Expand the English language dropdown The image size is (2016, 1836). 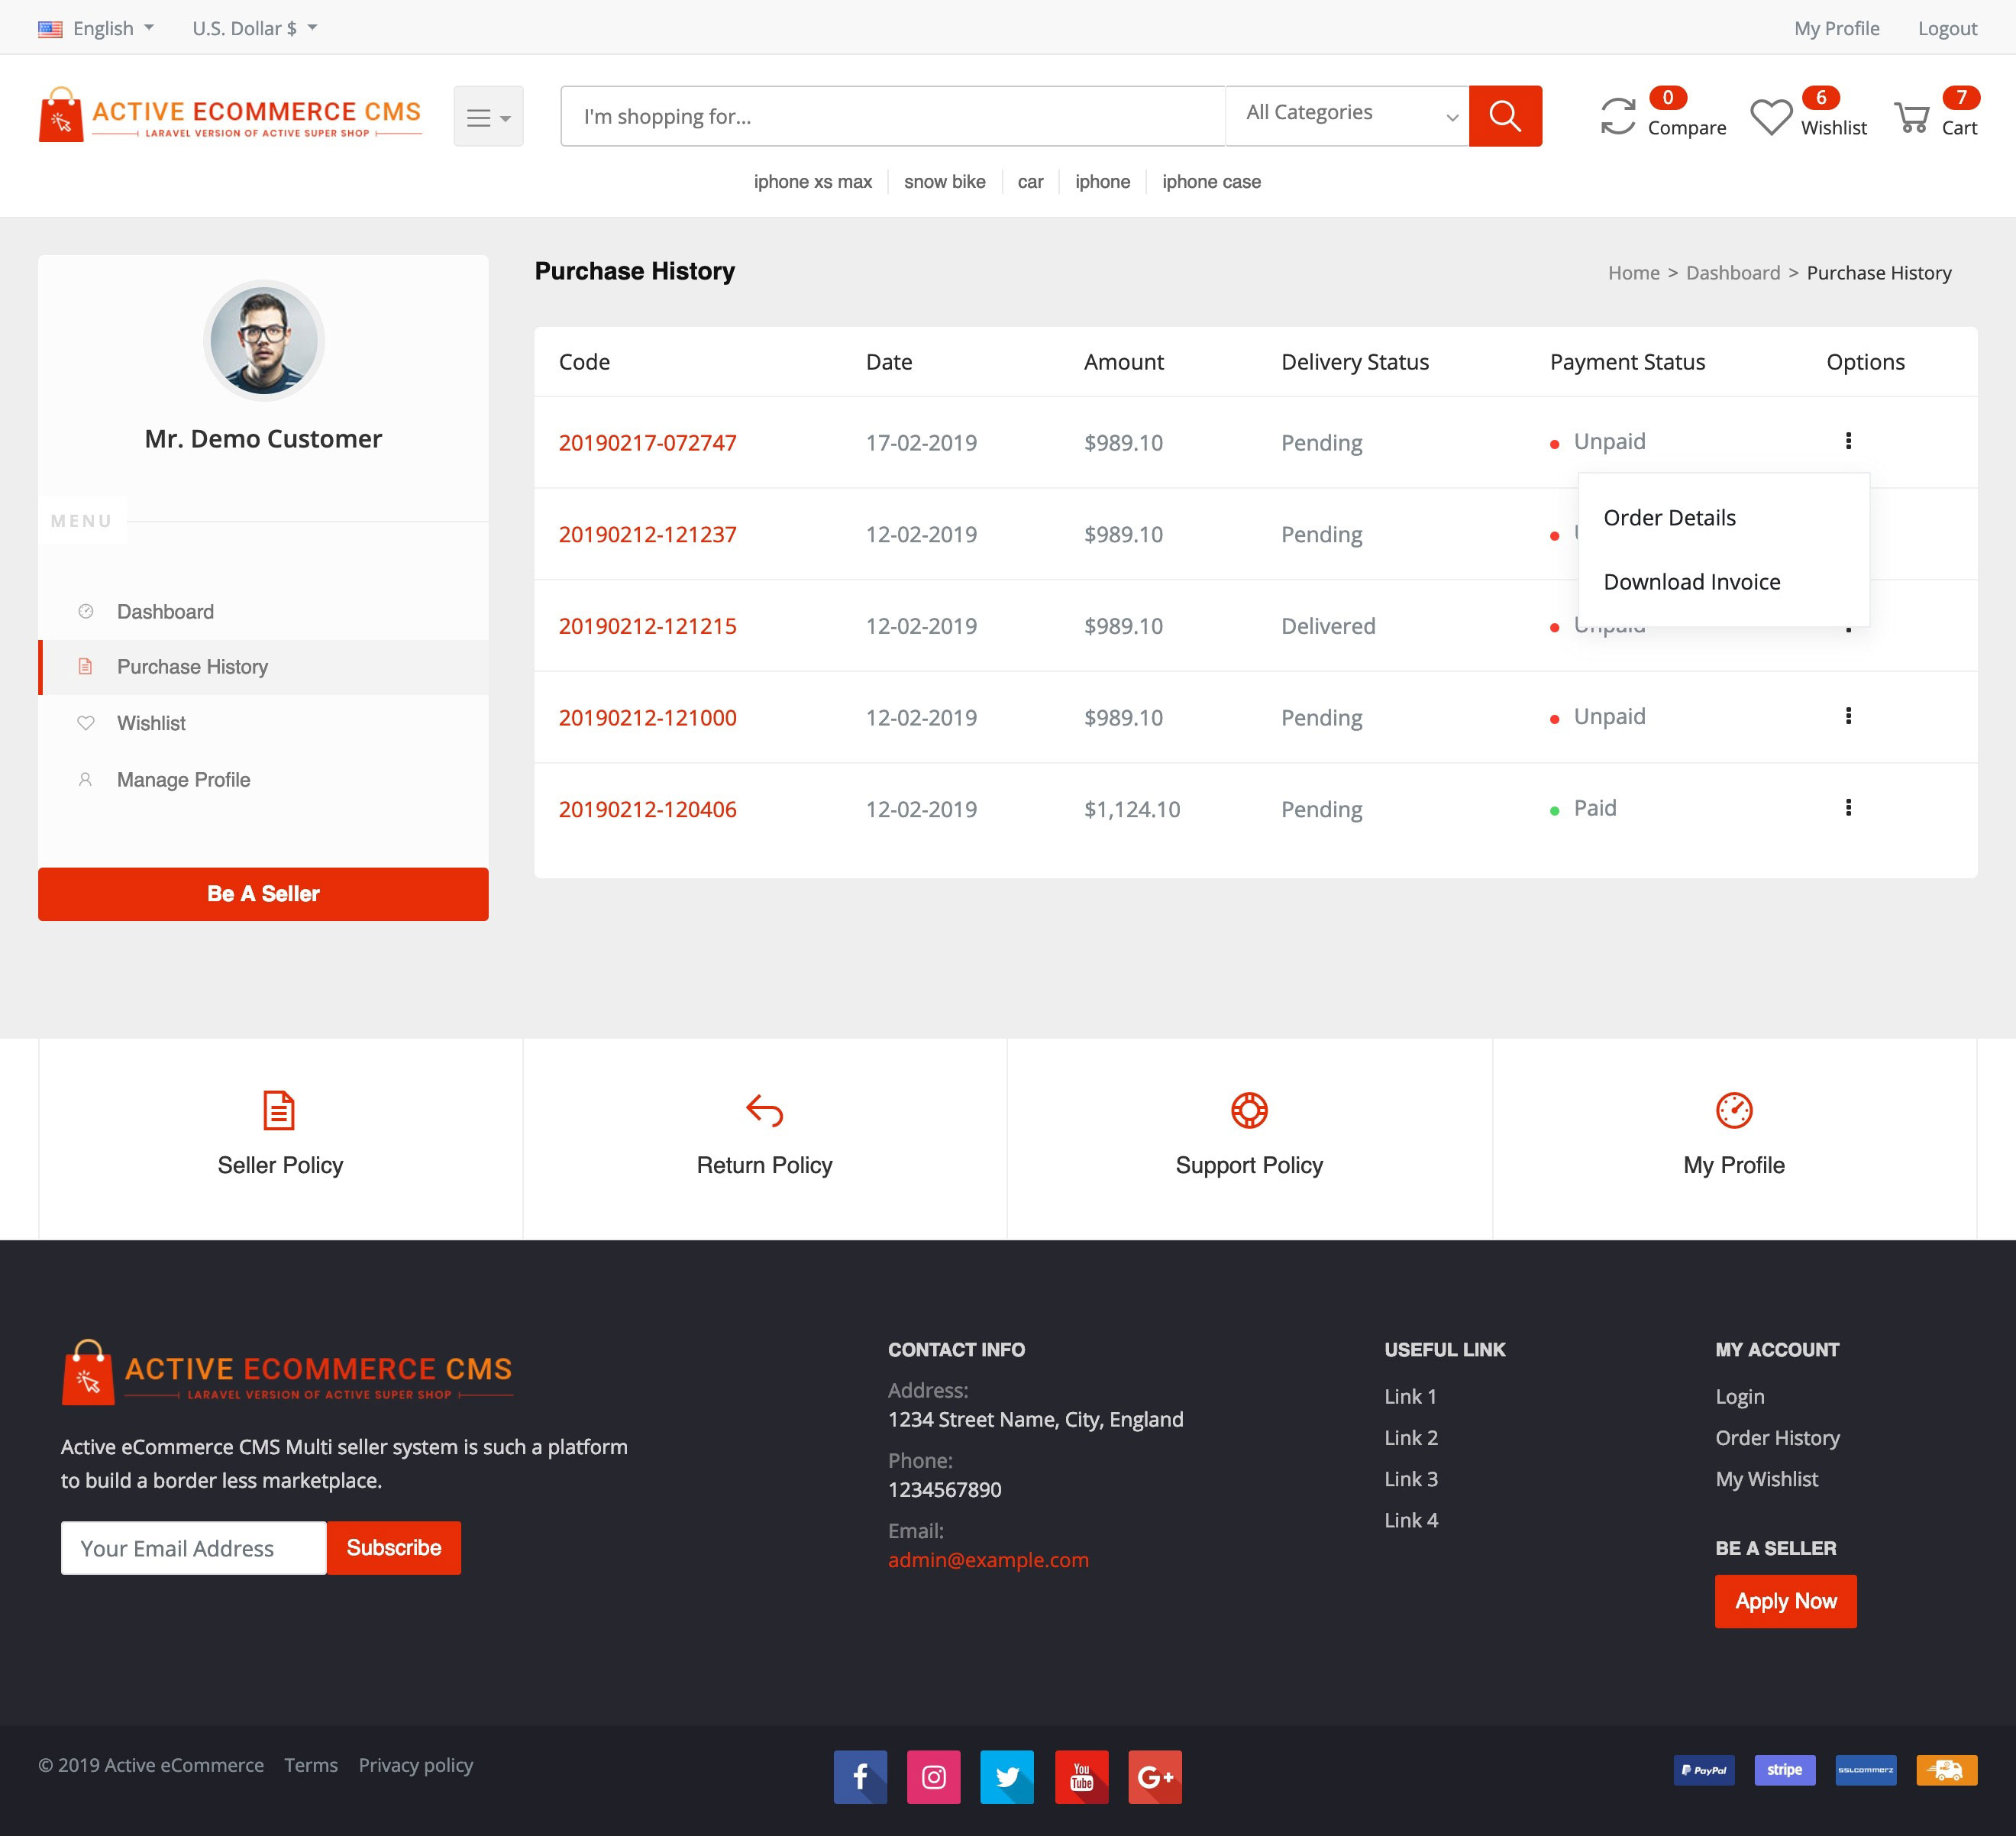(113, 28)
